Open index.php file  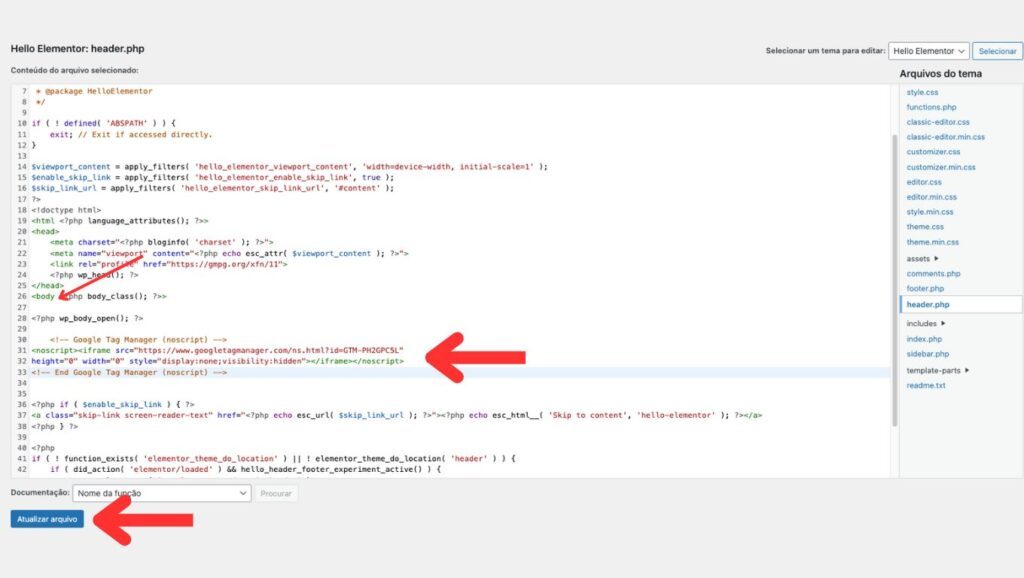(924, 339)
